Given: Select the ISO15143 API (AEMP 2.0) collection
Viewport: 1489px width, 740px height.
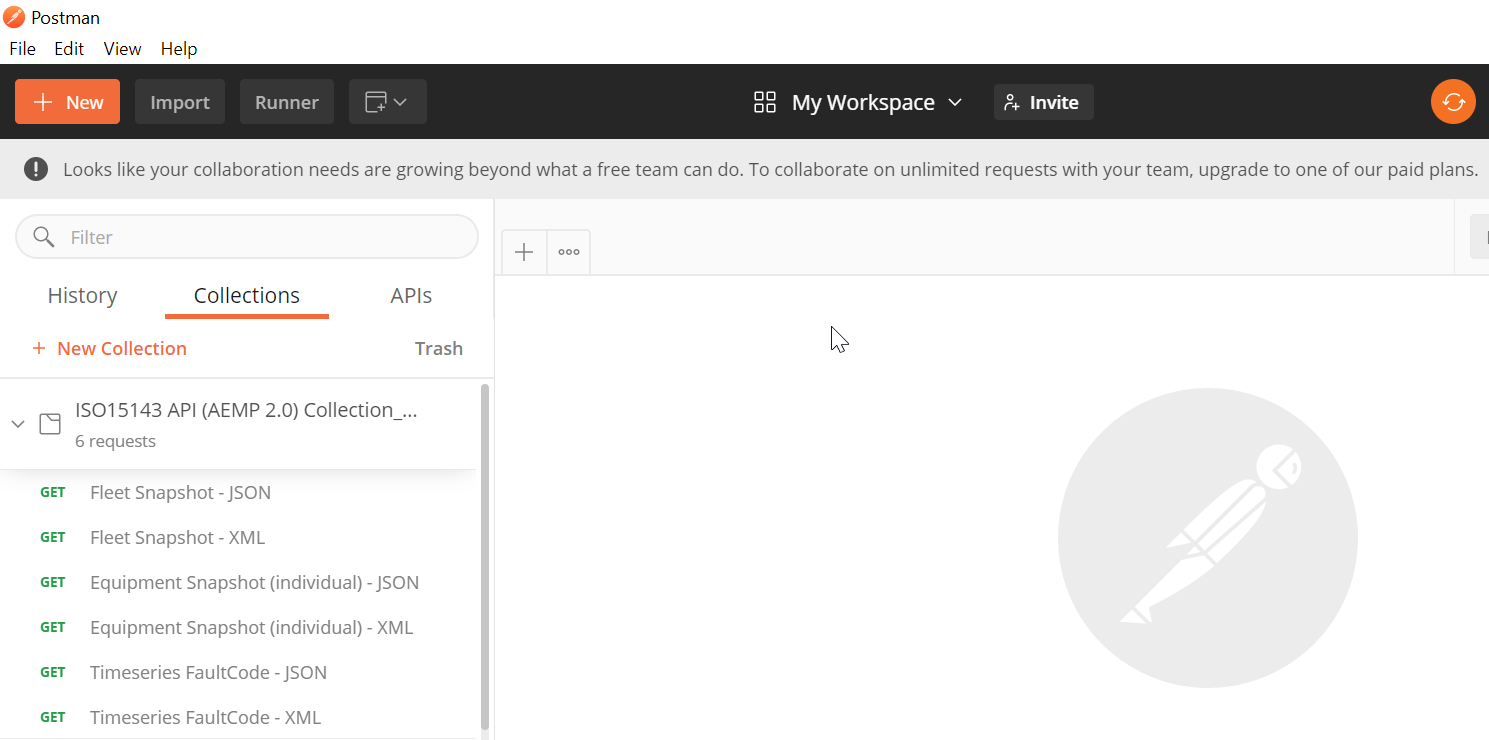Looking at the screenshot, I should click(x=238, y=424).
